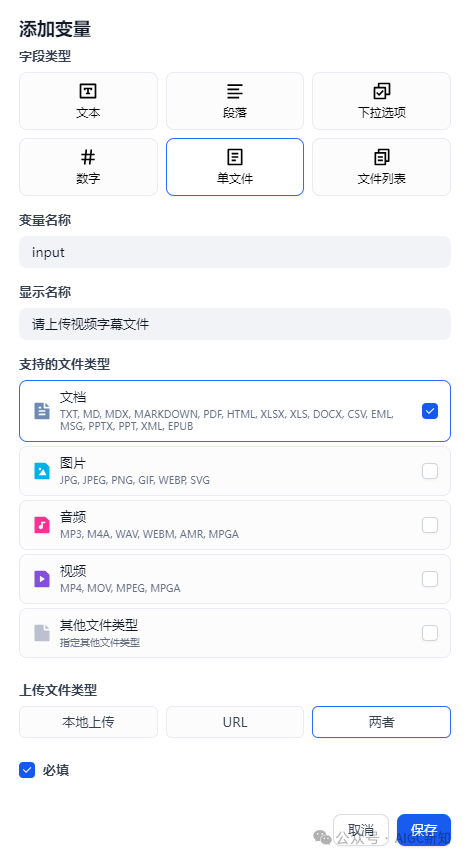Screen dimensions: 466x857
Task: Choose the 单文件 single file type icon
Action: coord(235,157)
